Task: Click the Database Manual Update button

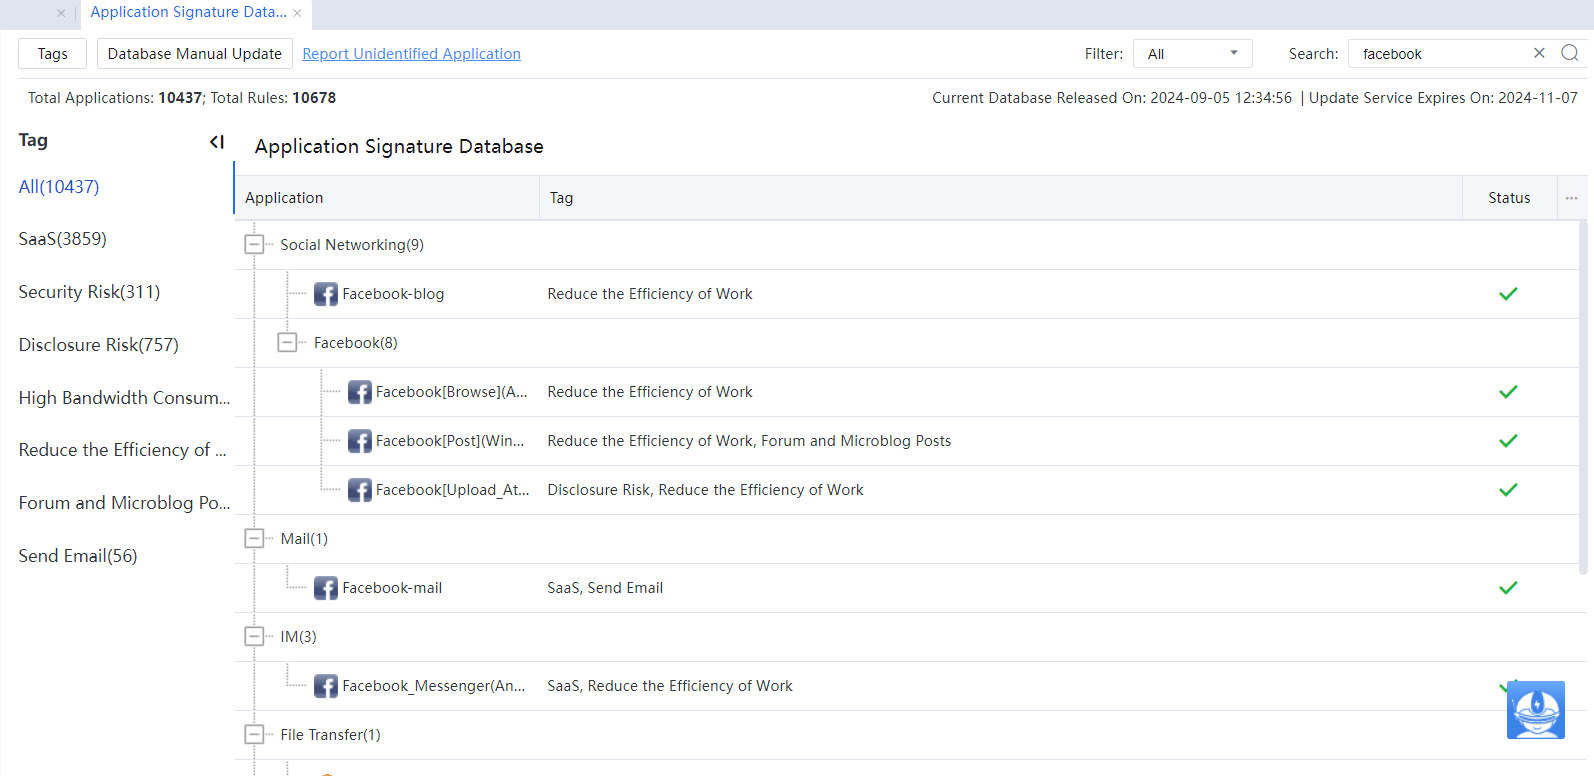Action: [x=194, y=54]
